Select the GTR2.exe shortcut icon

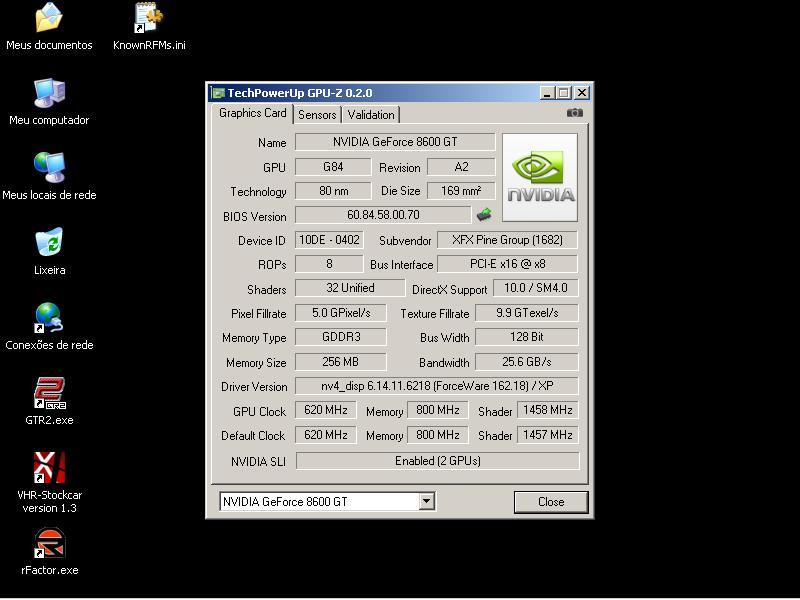click(49, 393)
